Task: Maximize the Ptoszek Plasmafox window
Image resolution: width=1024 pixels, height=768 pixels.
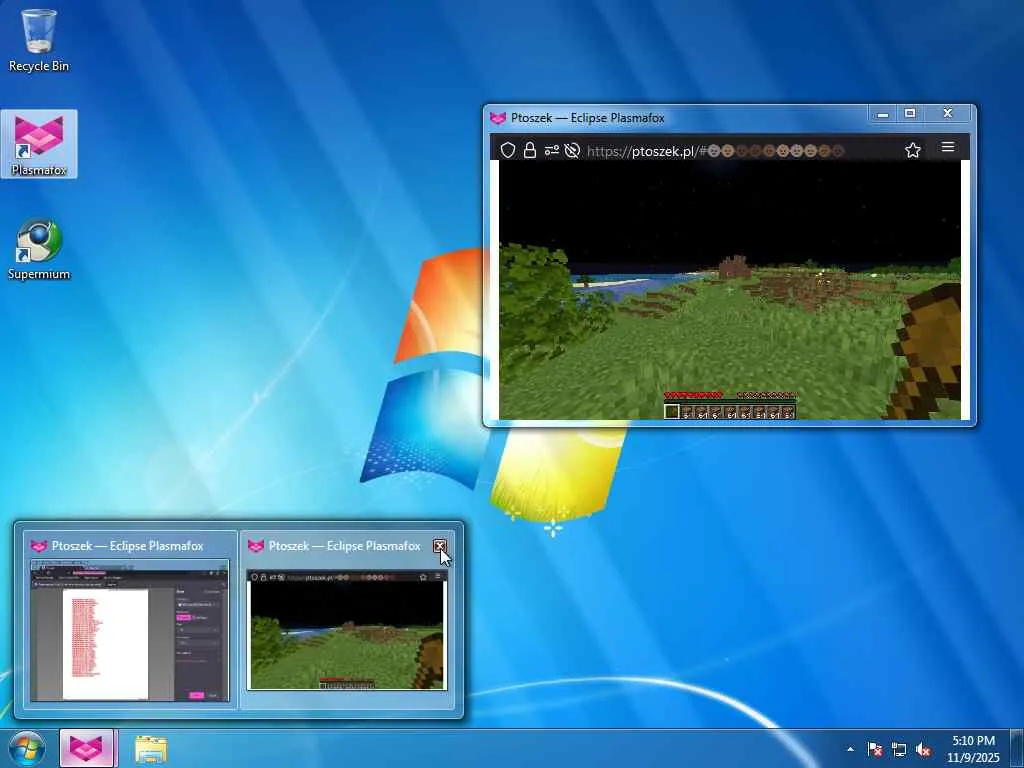Action: coord(910,114)
